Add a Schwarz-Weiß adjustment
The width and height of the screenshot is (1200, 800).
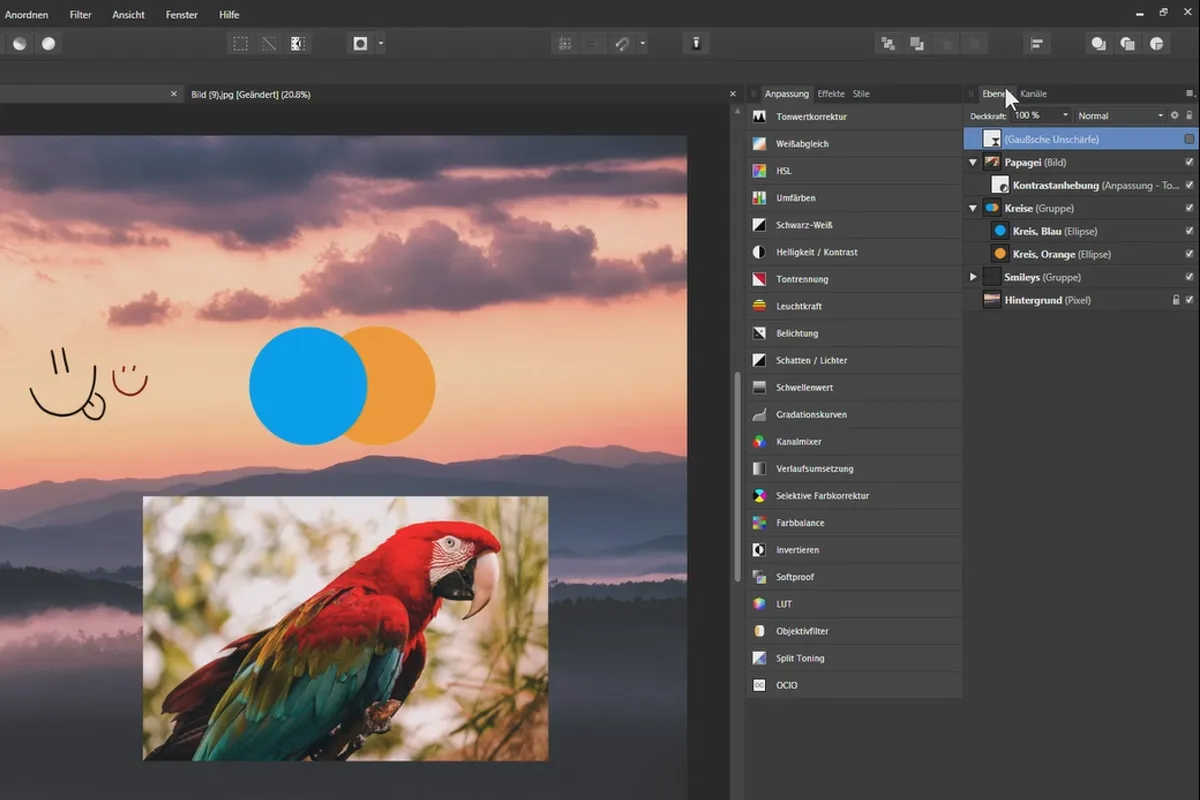(x=855, y=225)
